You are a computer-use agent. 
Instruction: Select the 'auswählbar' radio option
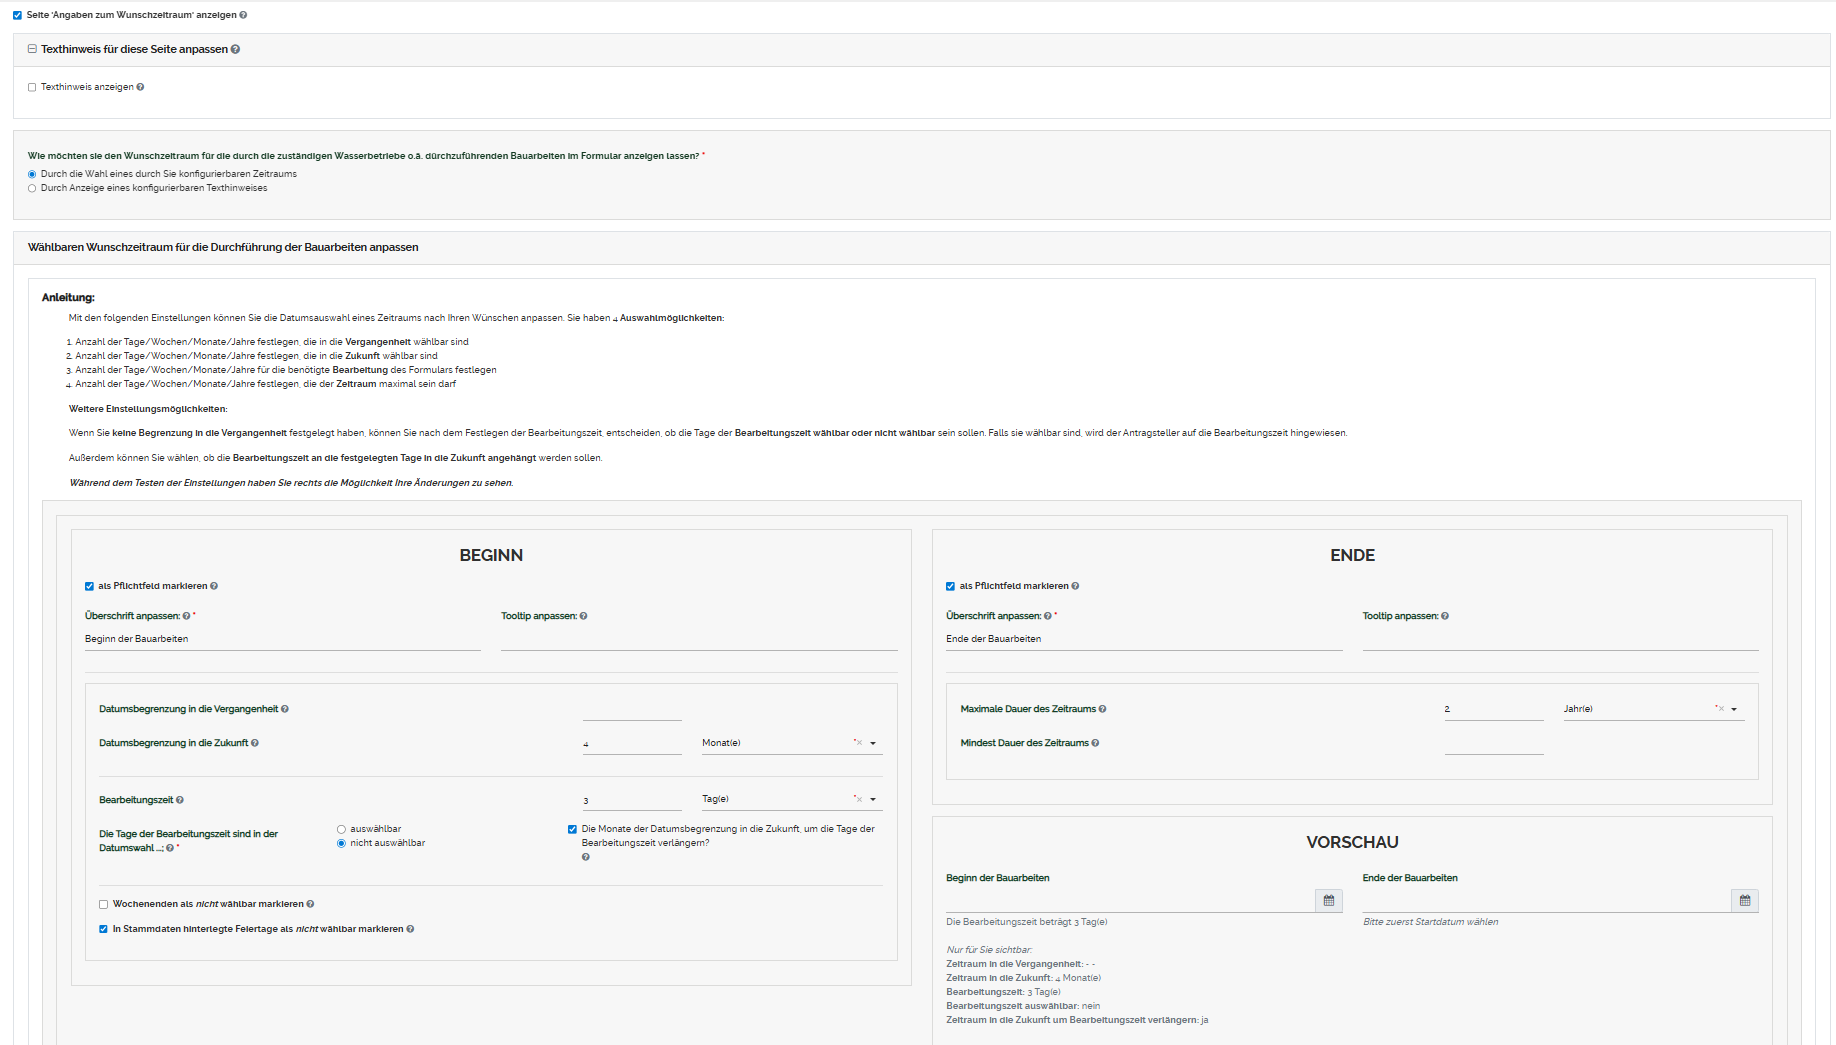coord(341,829)
